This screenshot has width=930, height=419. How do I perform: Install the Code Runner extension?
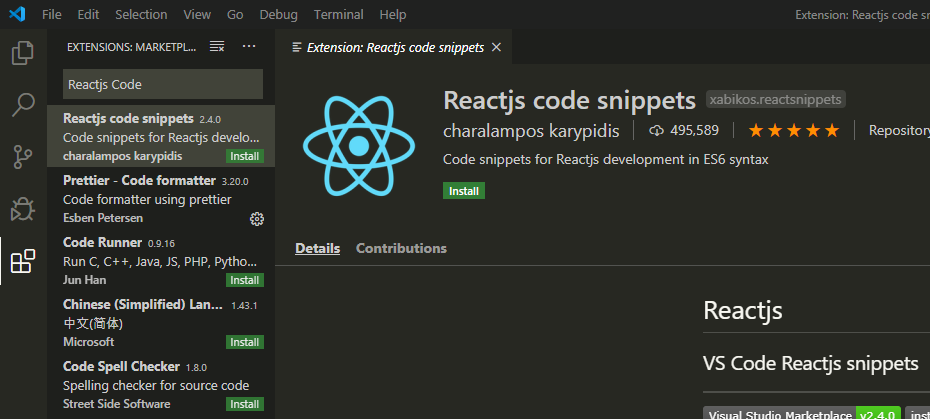[x=244, y=280]
